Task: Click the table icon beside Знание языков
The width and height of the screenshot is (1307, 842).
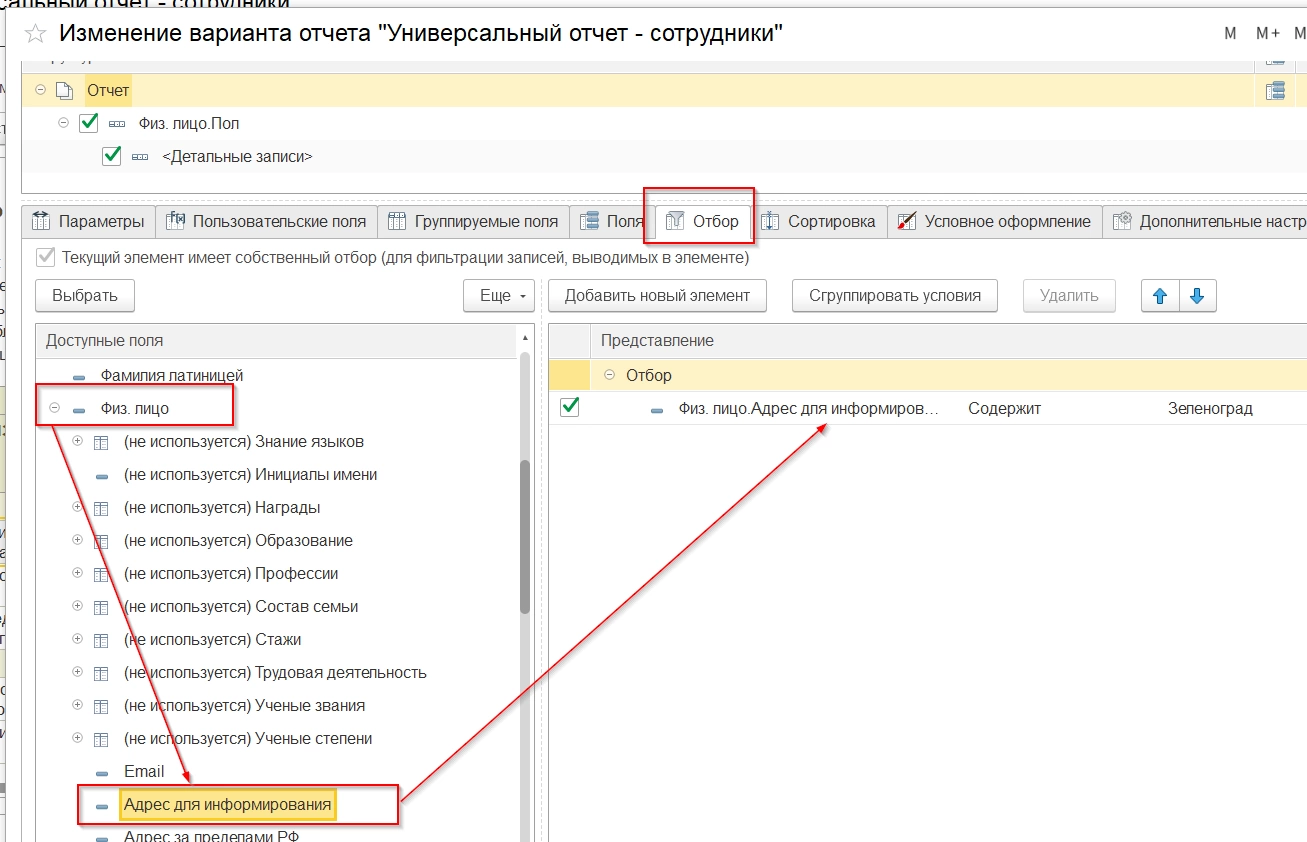Action: 101,442
